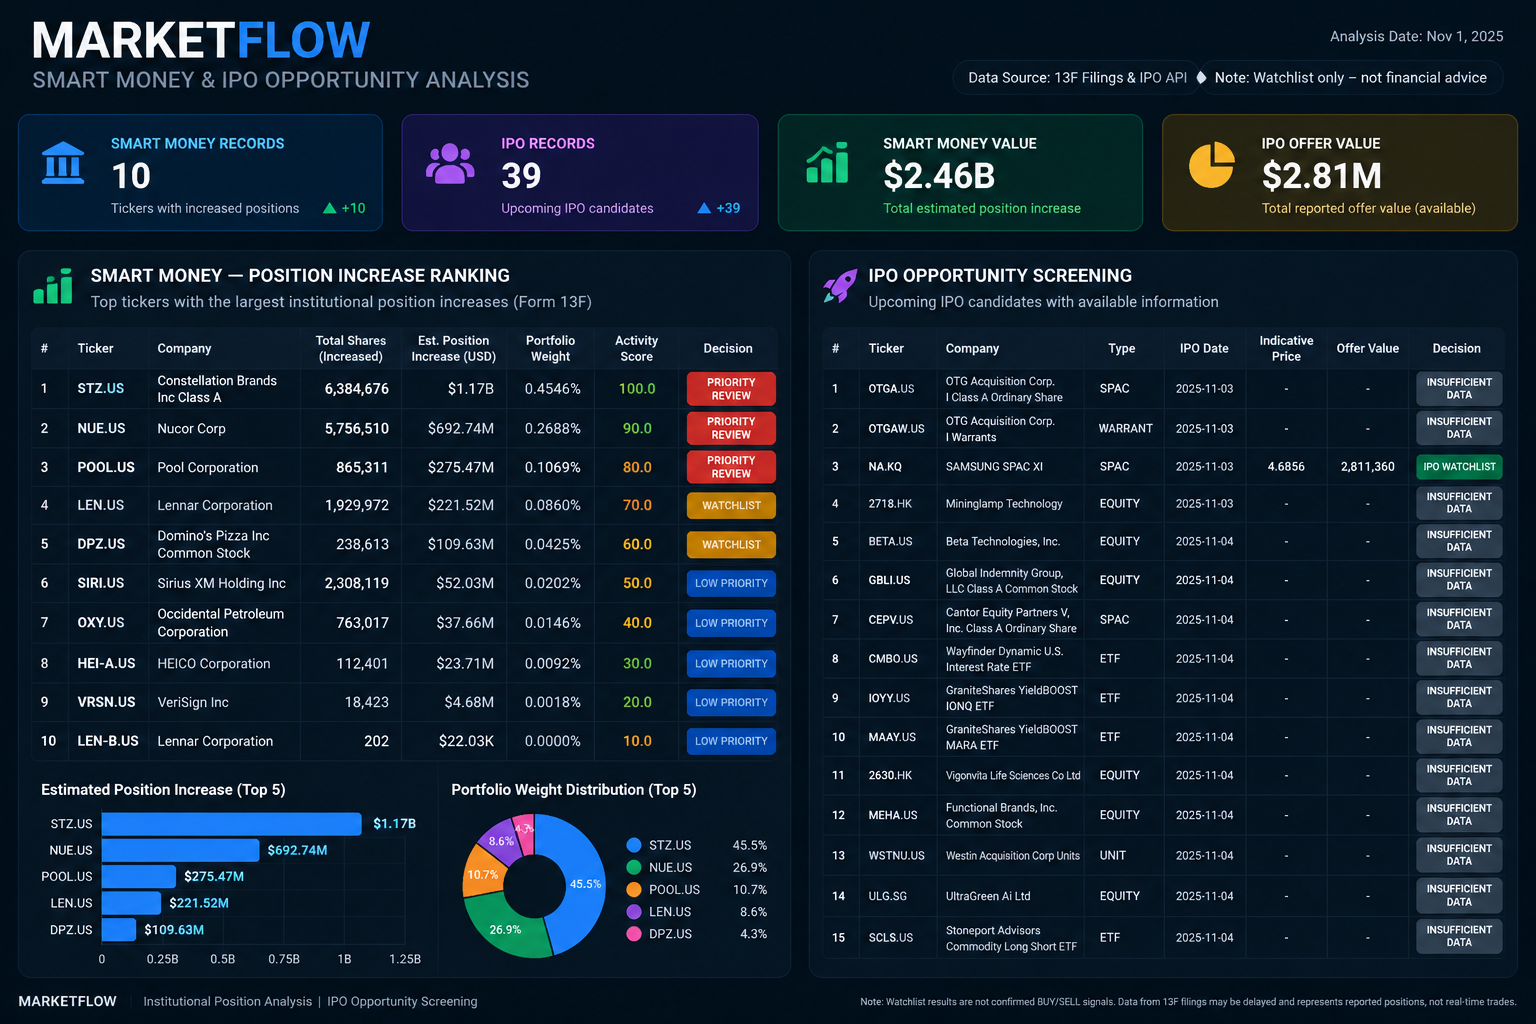Click the diamond separator icon after Data Source
This screenshot has height=1024, width=1536.
1201,77
